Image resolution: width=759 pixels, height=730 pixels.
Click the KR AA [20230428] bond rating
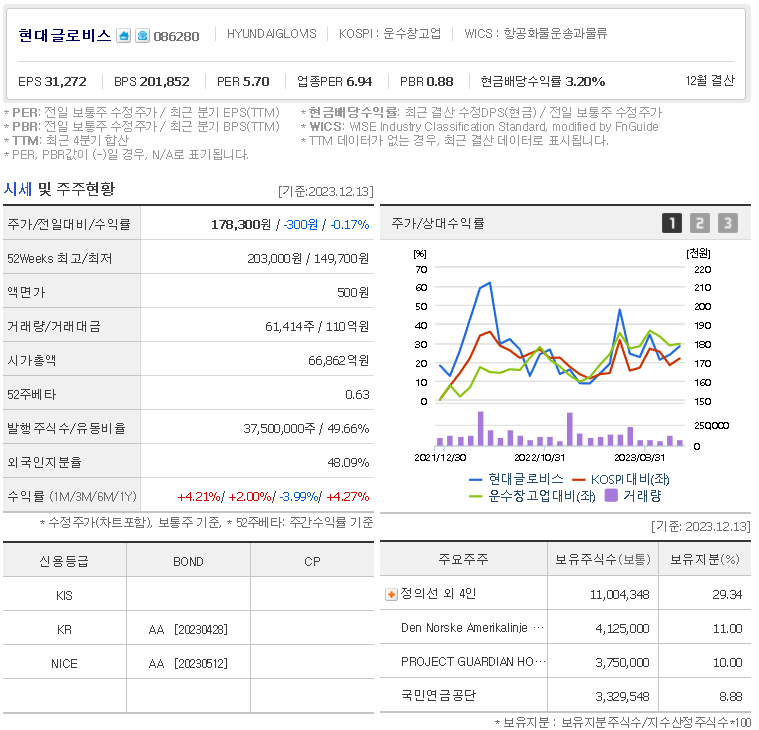tap(188, 629)
